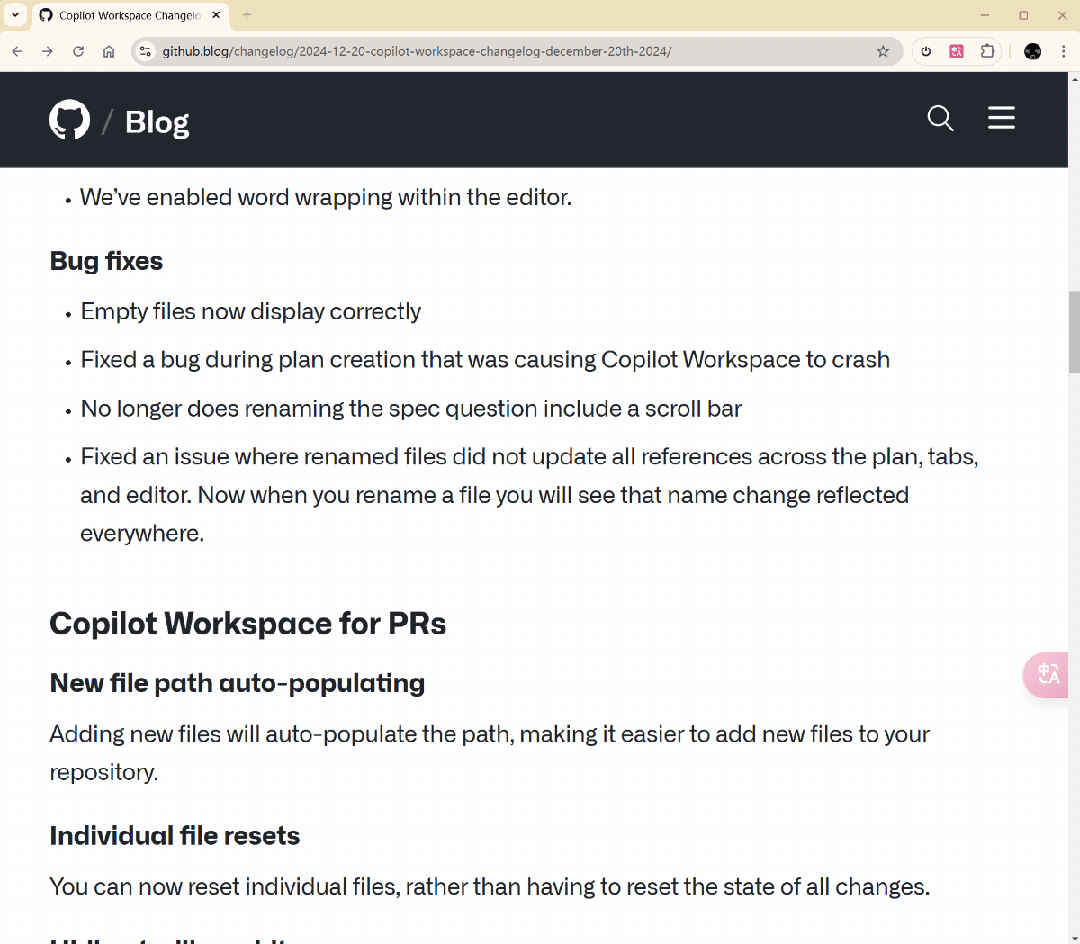The image size is (1080, 944).
Task: Click the address bar URL field
Action: tap(500, 52)
